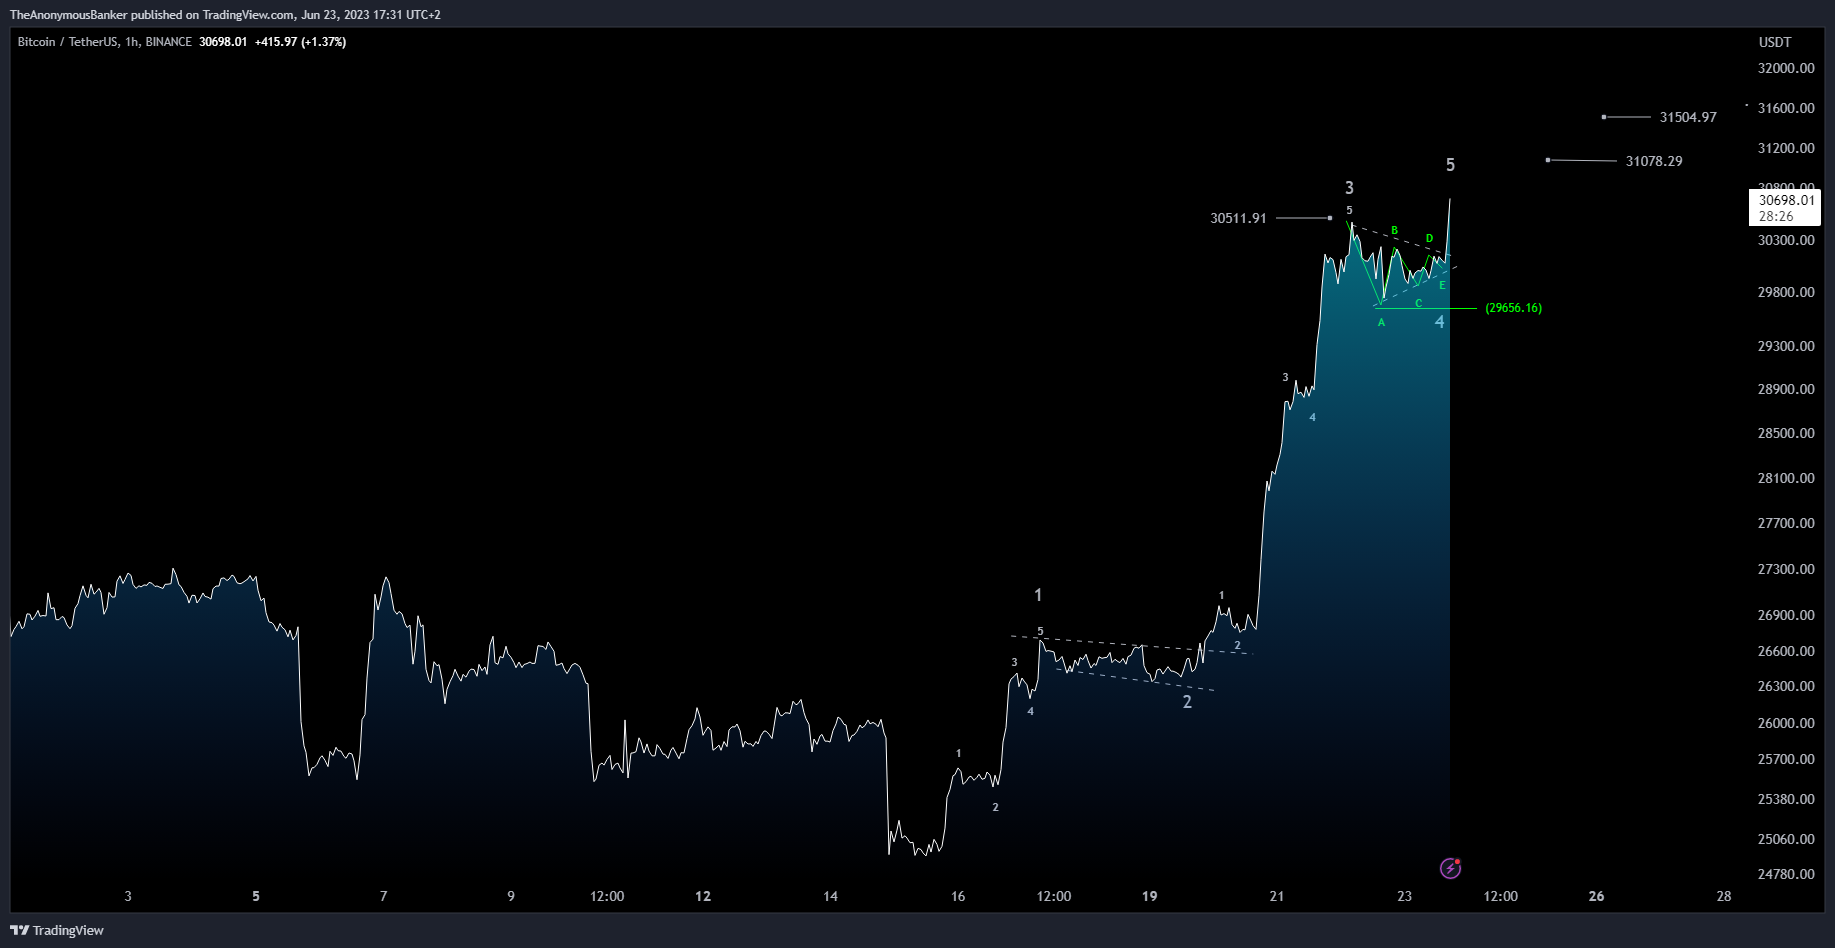Click date label 14 on time axis
1835x948 pixels.
(x=830, y=896)
